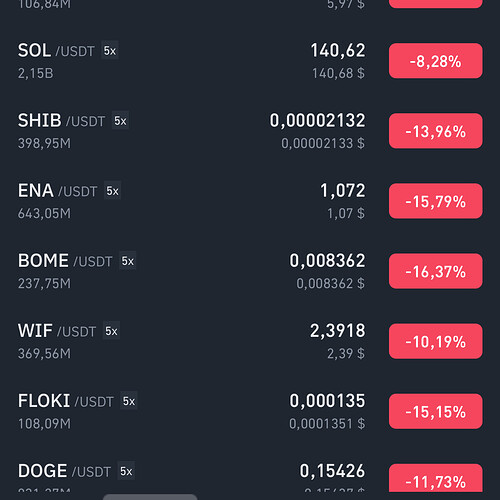Image resolution: width=500 pixels, height=500 pixels.
Task: Open the ENA/USDT trading pair
Action: coord(250,201)
